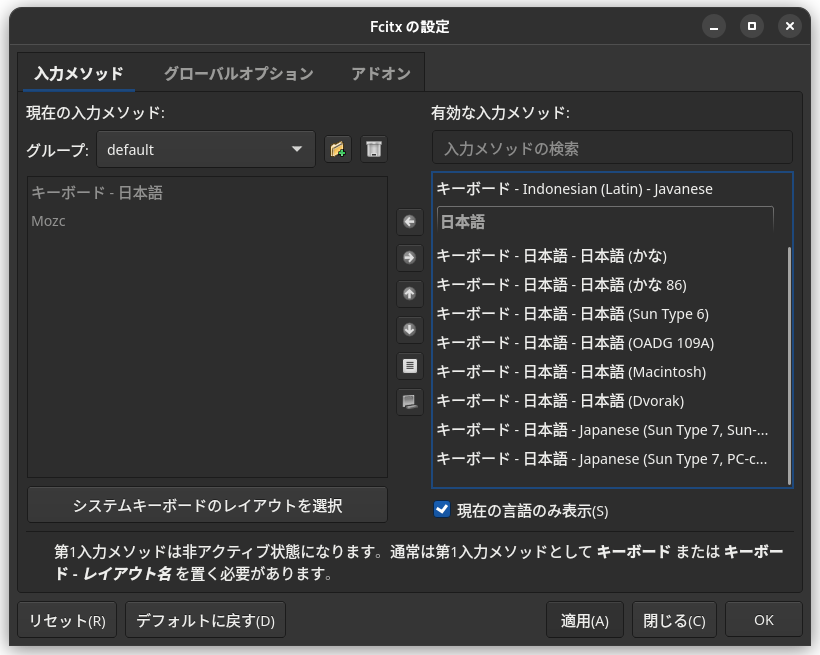Click the add group folder icon
The height and width of the screenshot is (655, 820).
tap(338, 150)
